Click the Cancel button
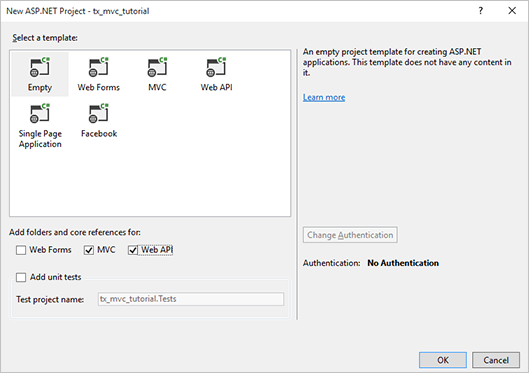529x373 pixels. pos(496,360)
